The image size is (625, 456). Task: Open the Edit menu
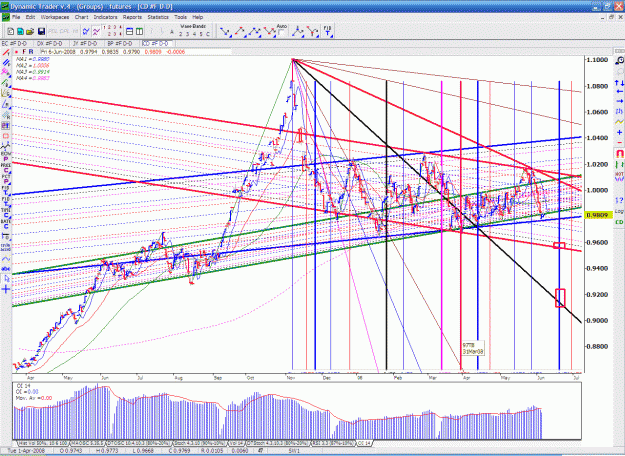(30, 18)
